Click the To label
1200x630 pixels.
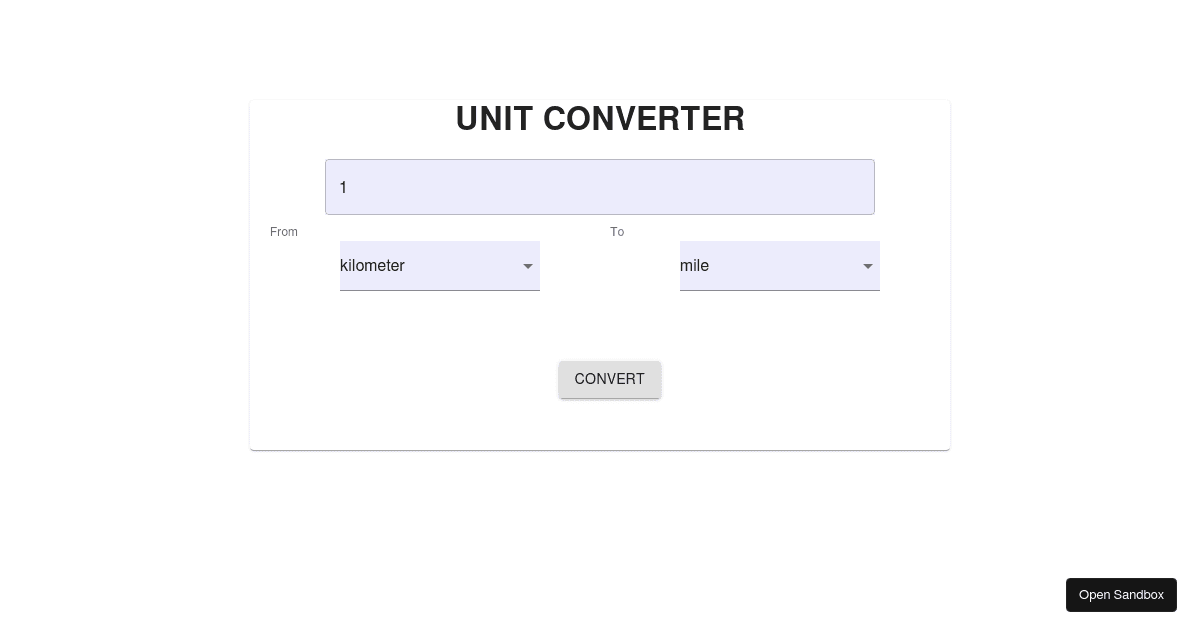(617, 232)
